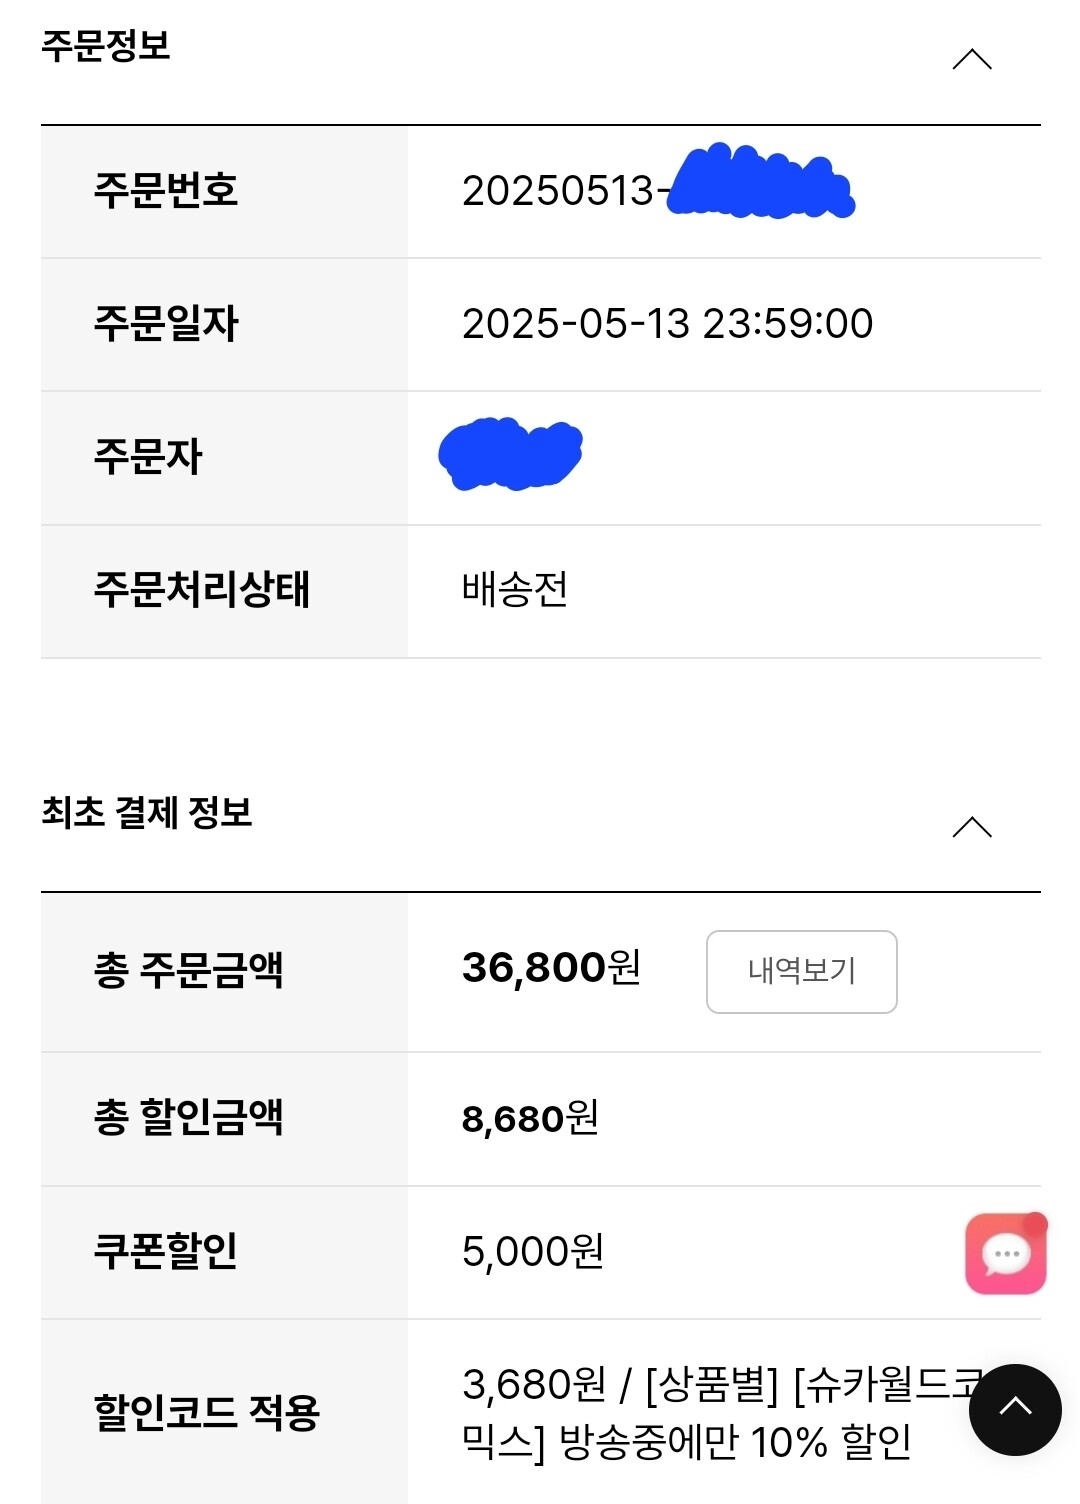Click the order date 2025-05-13 23:59:00

pyautogui.click(x=667, y=323)
